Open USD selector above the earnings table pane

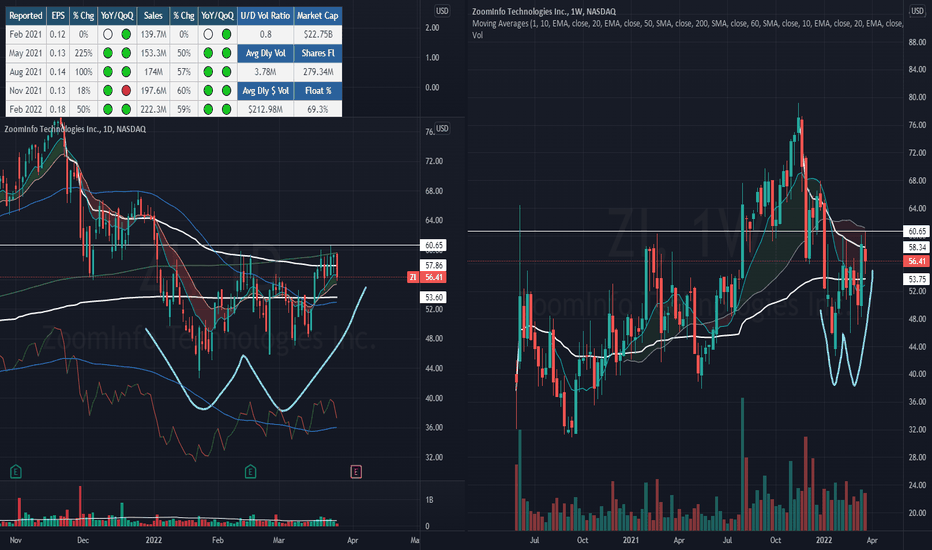coord(442,11)
